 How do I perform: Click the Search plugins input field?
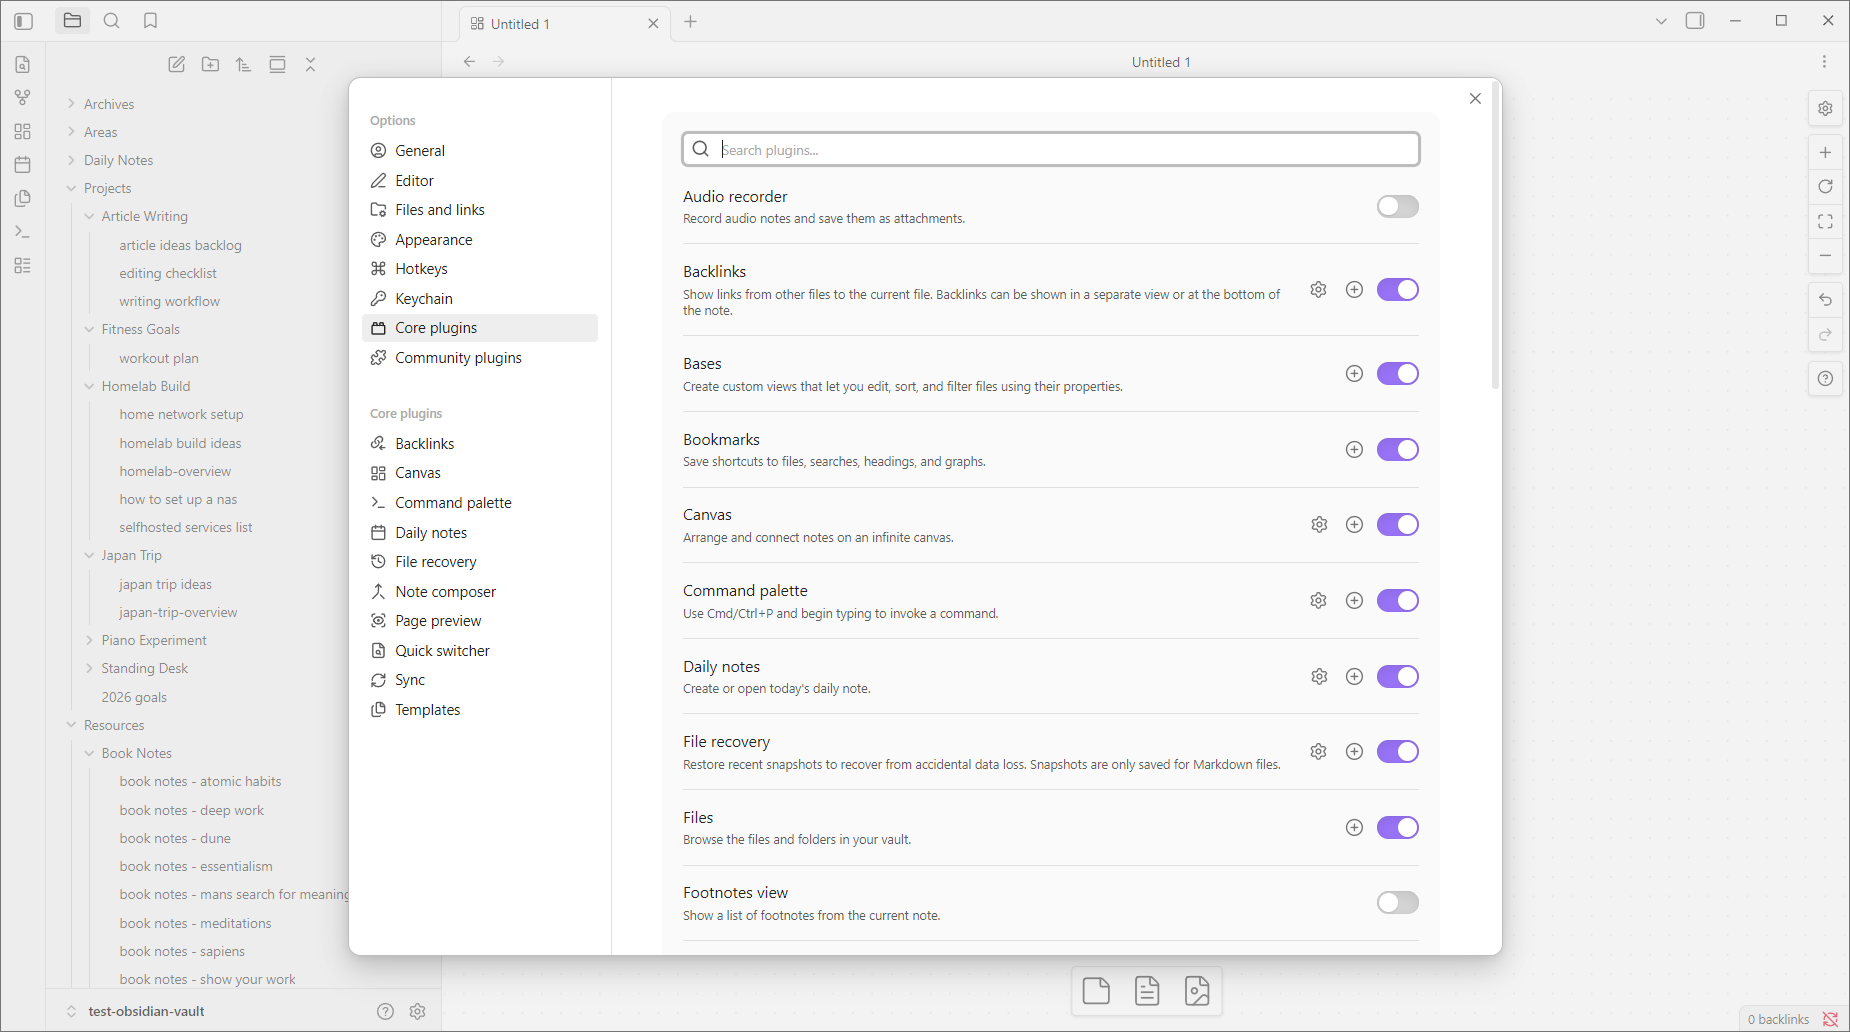(x=1051, y=150)
